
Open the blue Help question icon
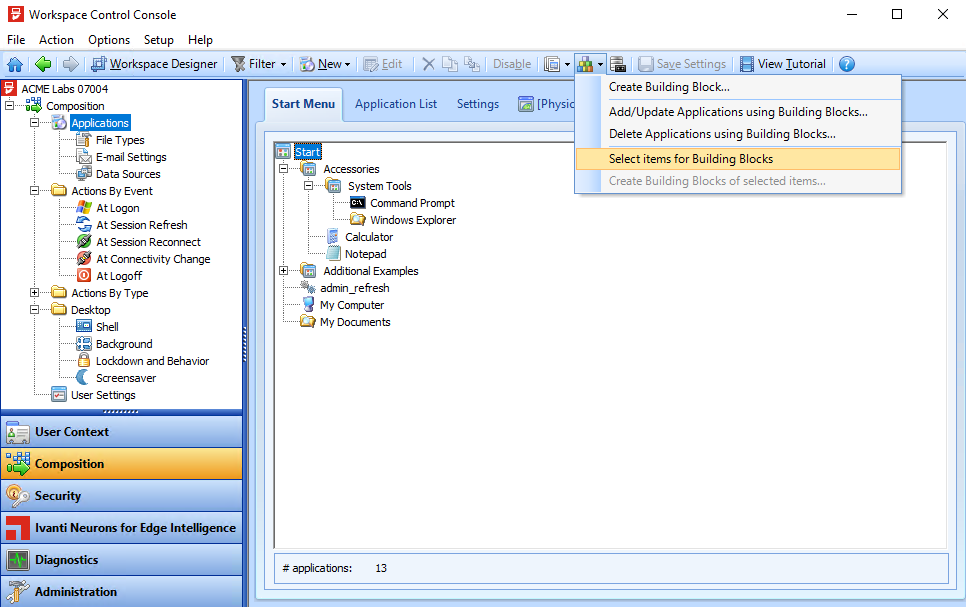click(x=847, y=64)
